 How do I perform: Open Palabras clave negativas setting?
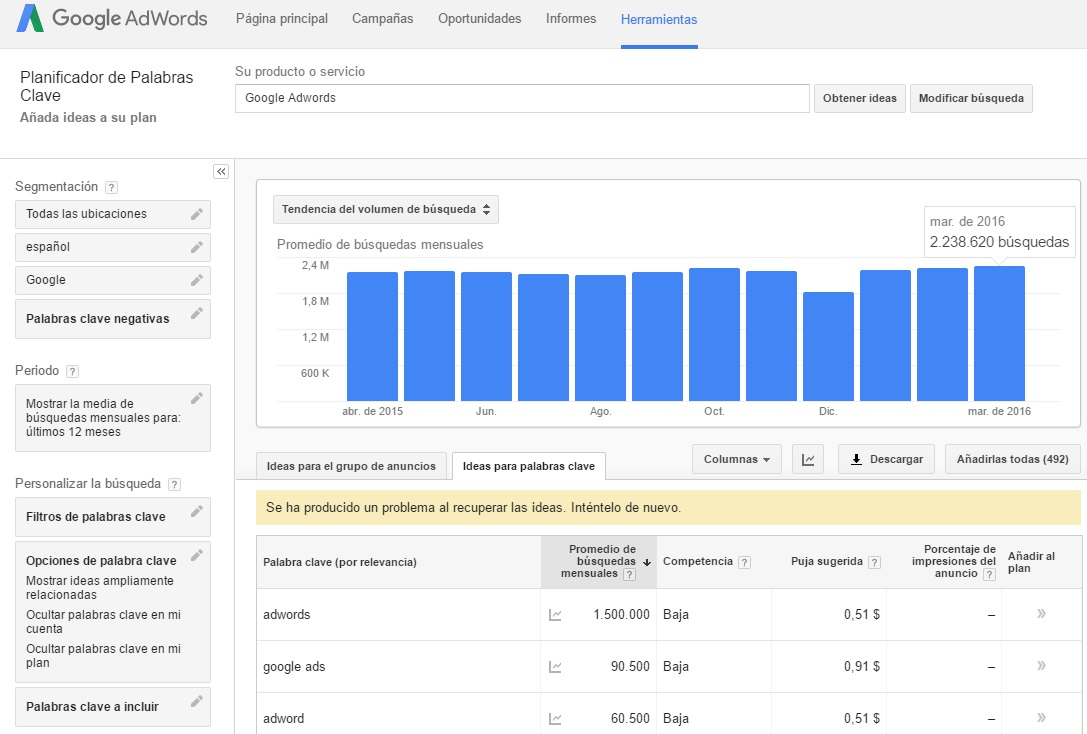(x=113, y=319)
